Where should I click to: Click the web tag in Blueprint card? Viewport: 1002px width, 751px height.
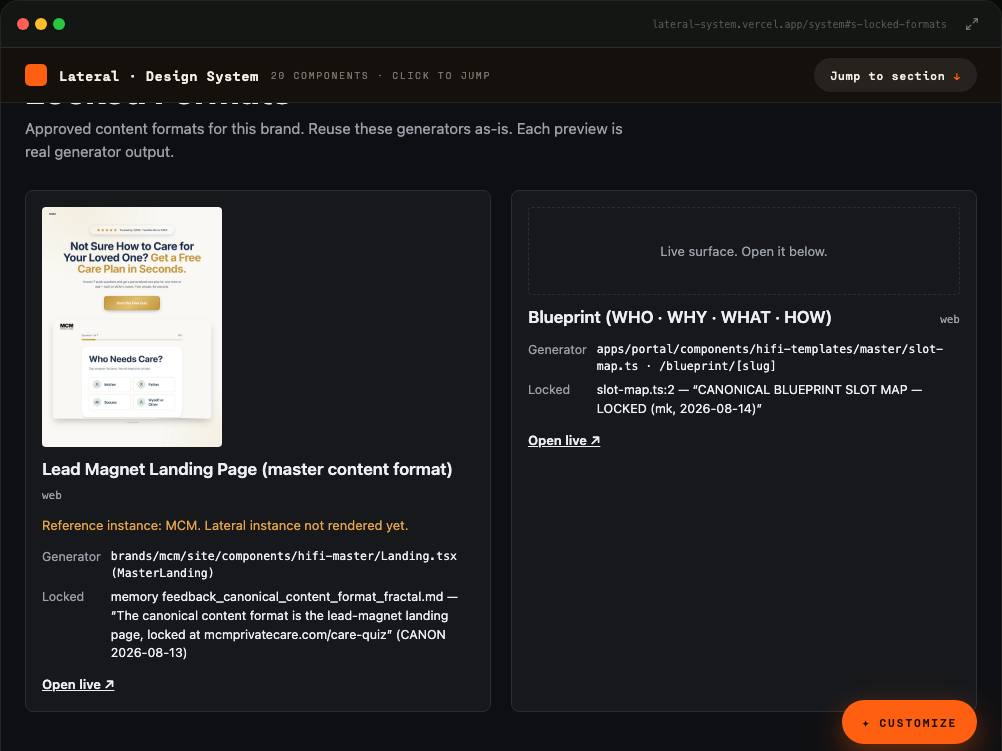coord(949,319)
